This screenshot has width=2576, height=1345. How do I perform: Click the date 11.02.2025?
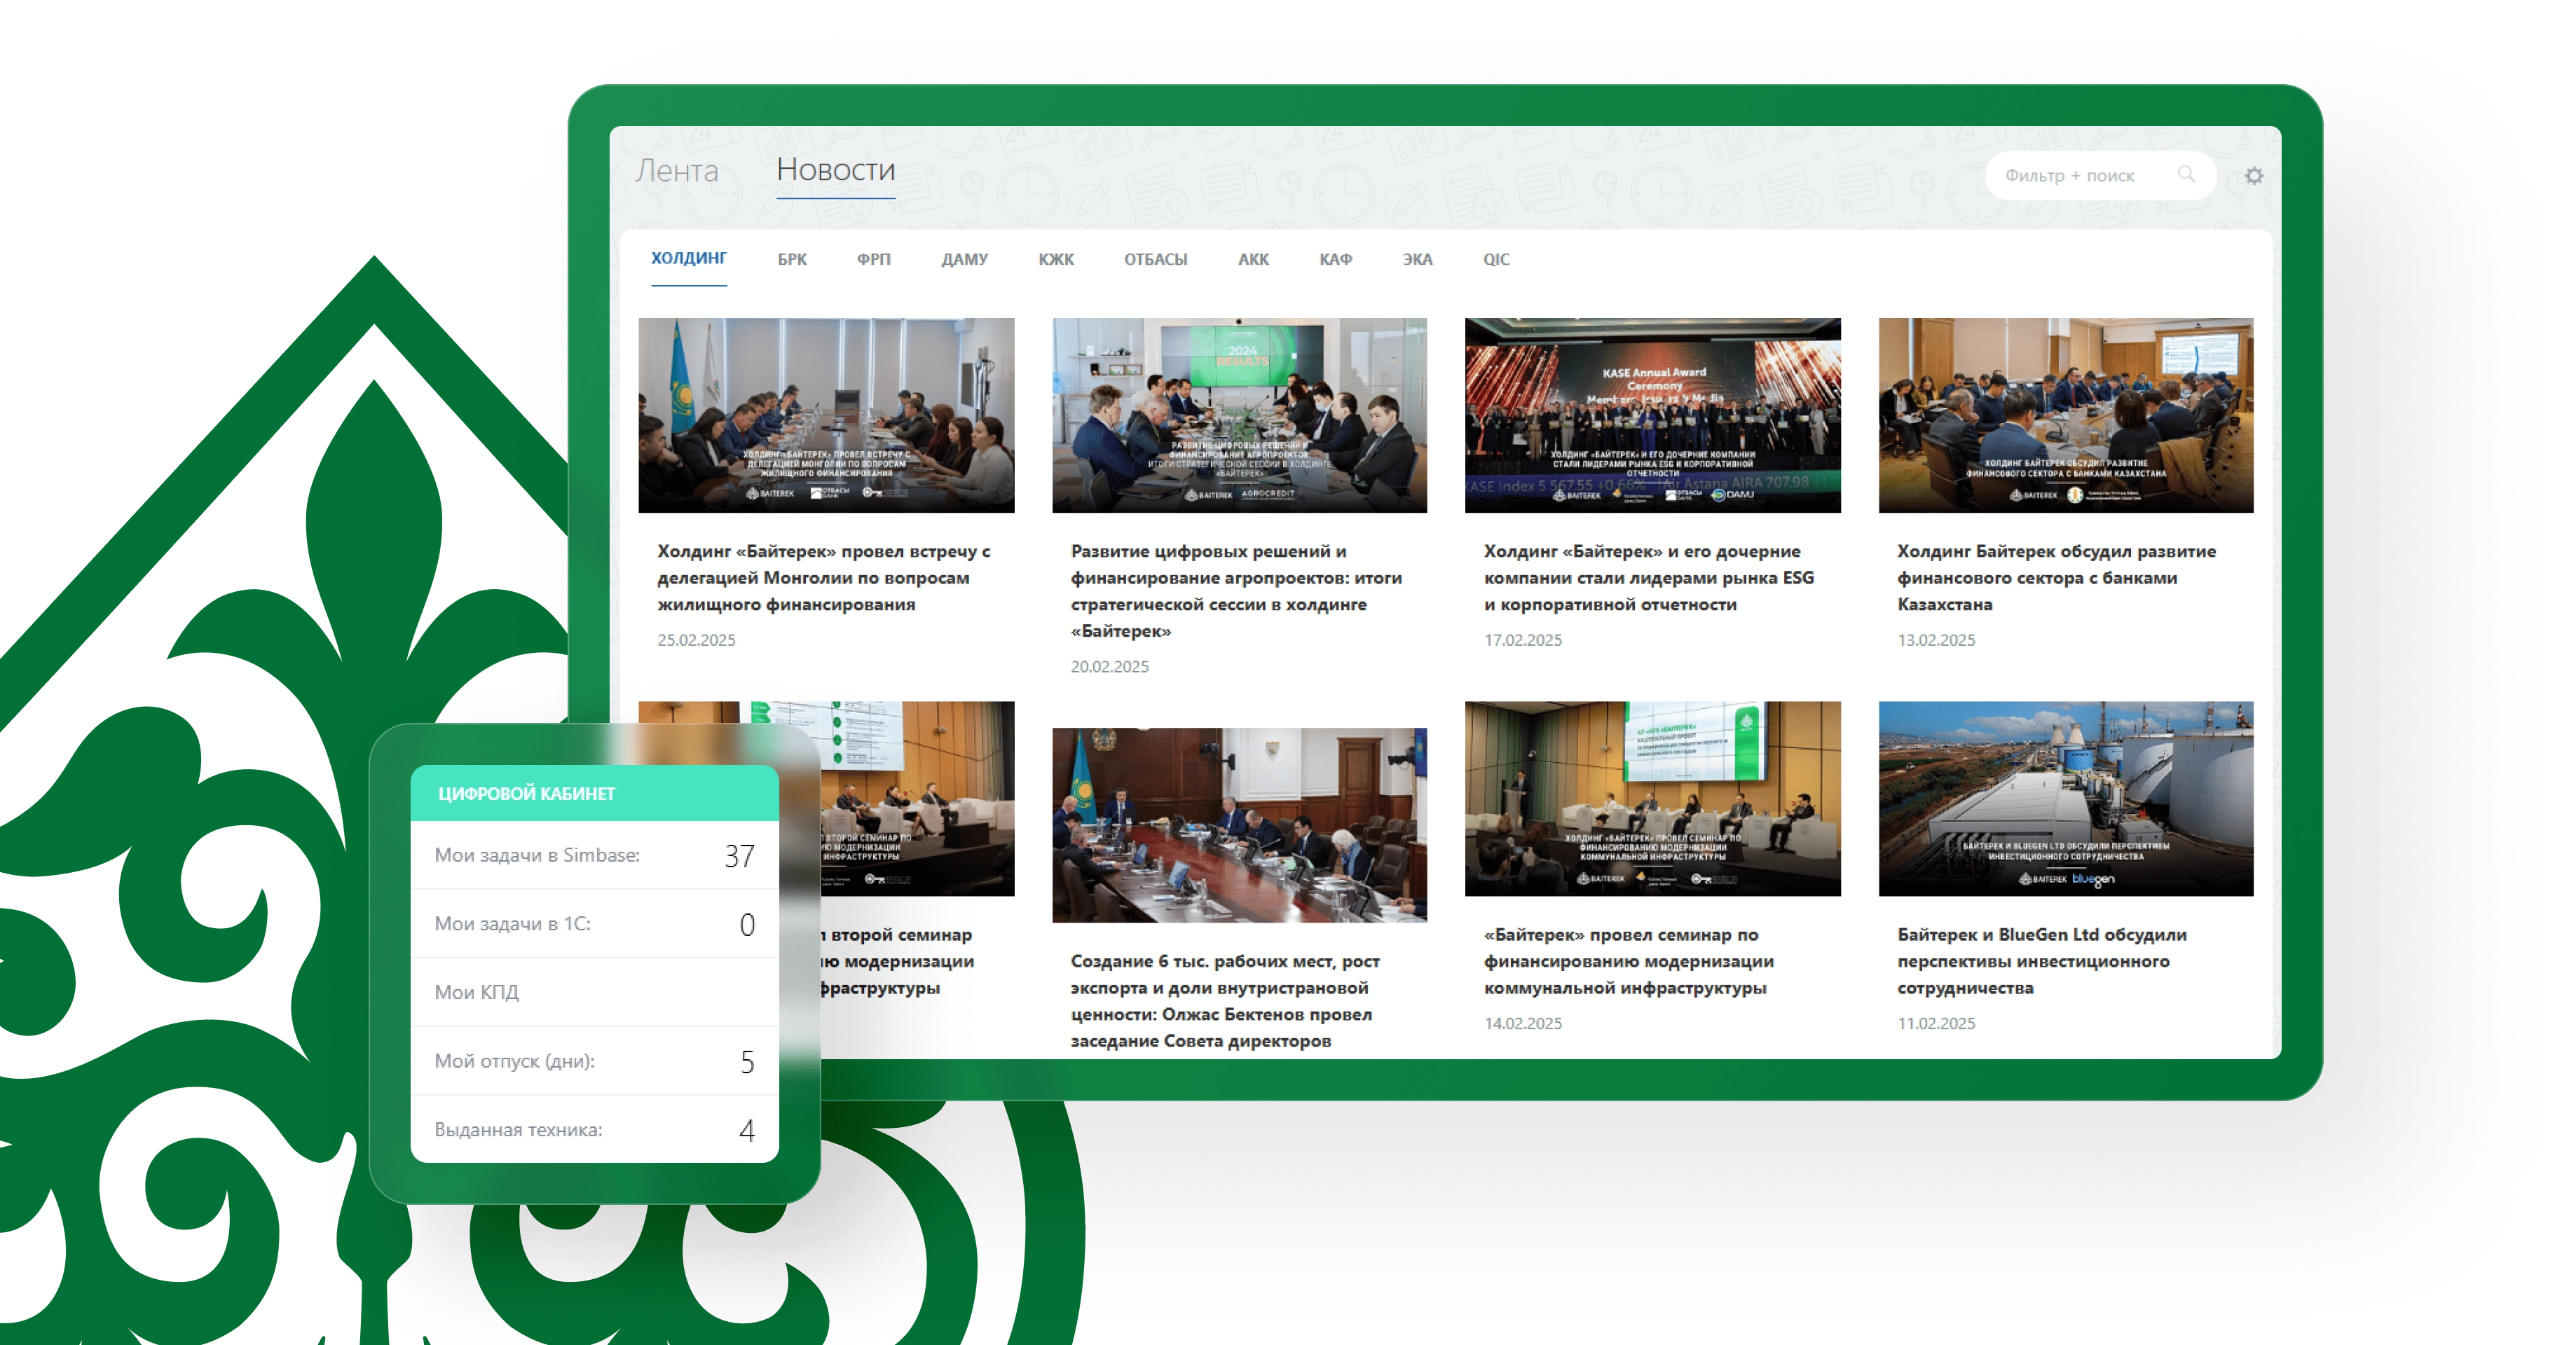pyautogui.click(x=1936, y=1023)
